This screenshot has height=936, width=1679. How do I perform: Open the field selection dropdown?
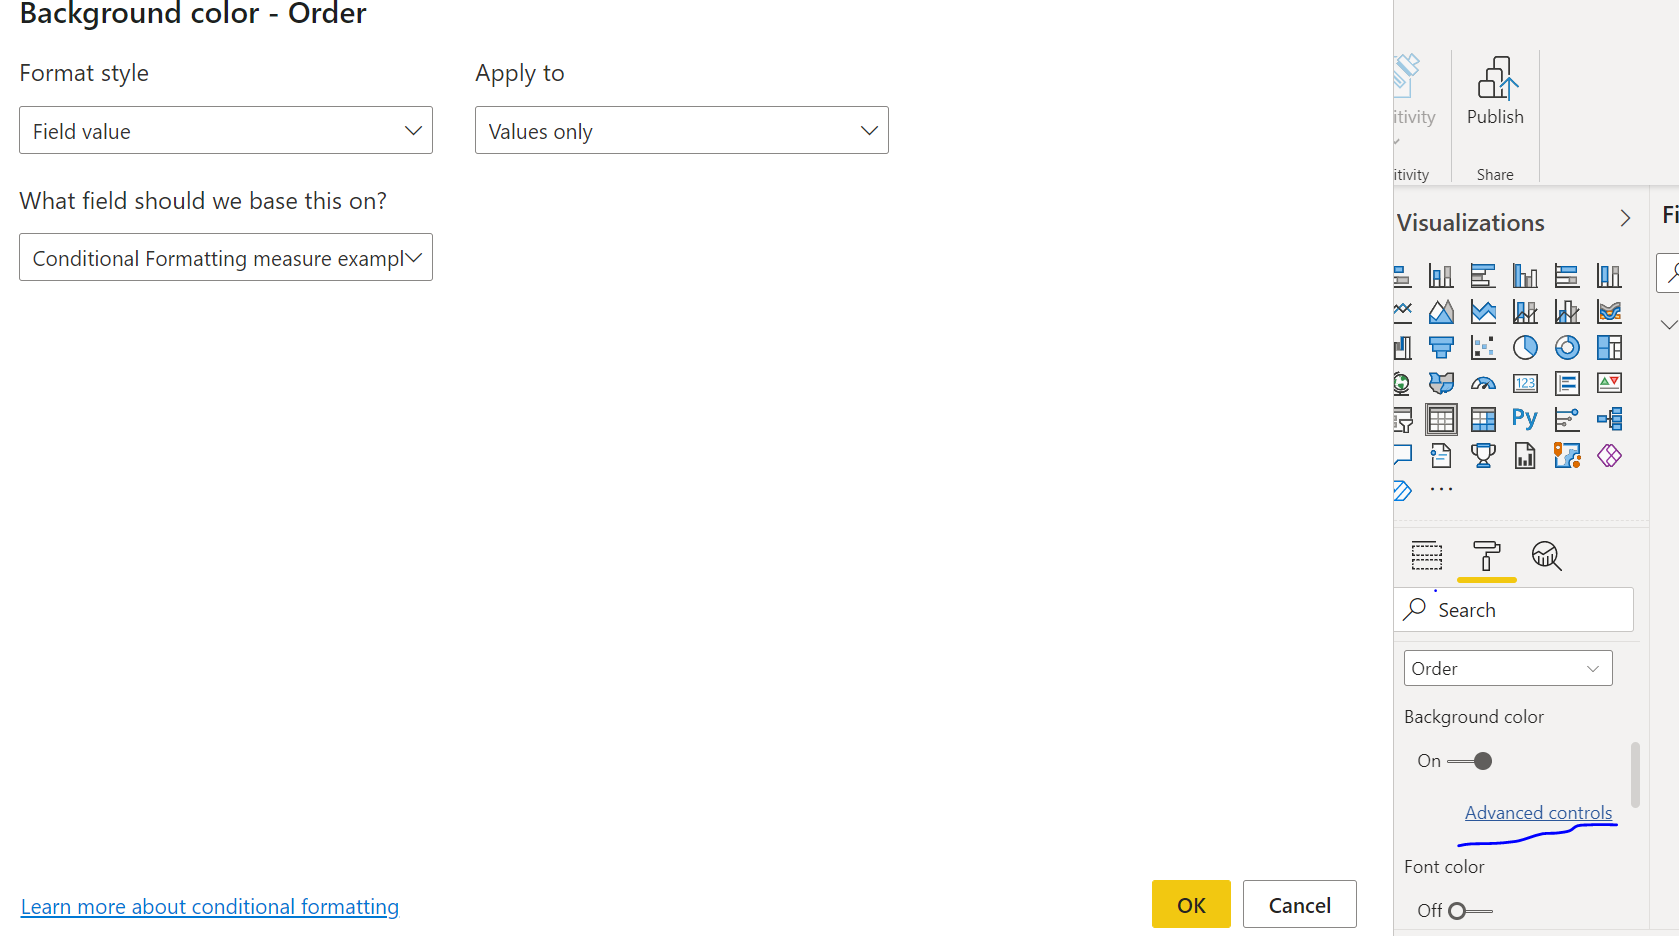[x=226, y=257]
